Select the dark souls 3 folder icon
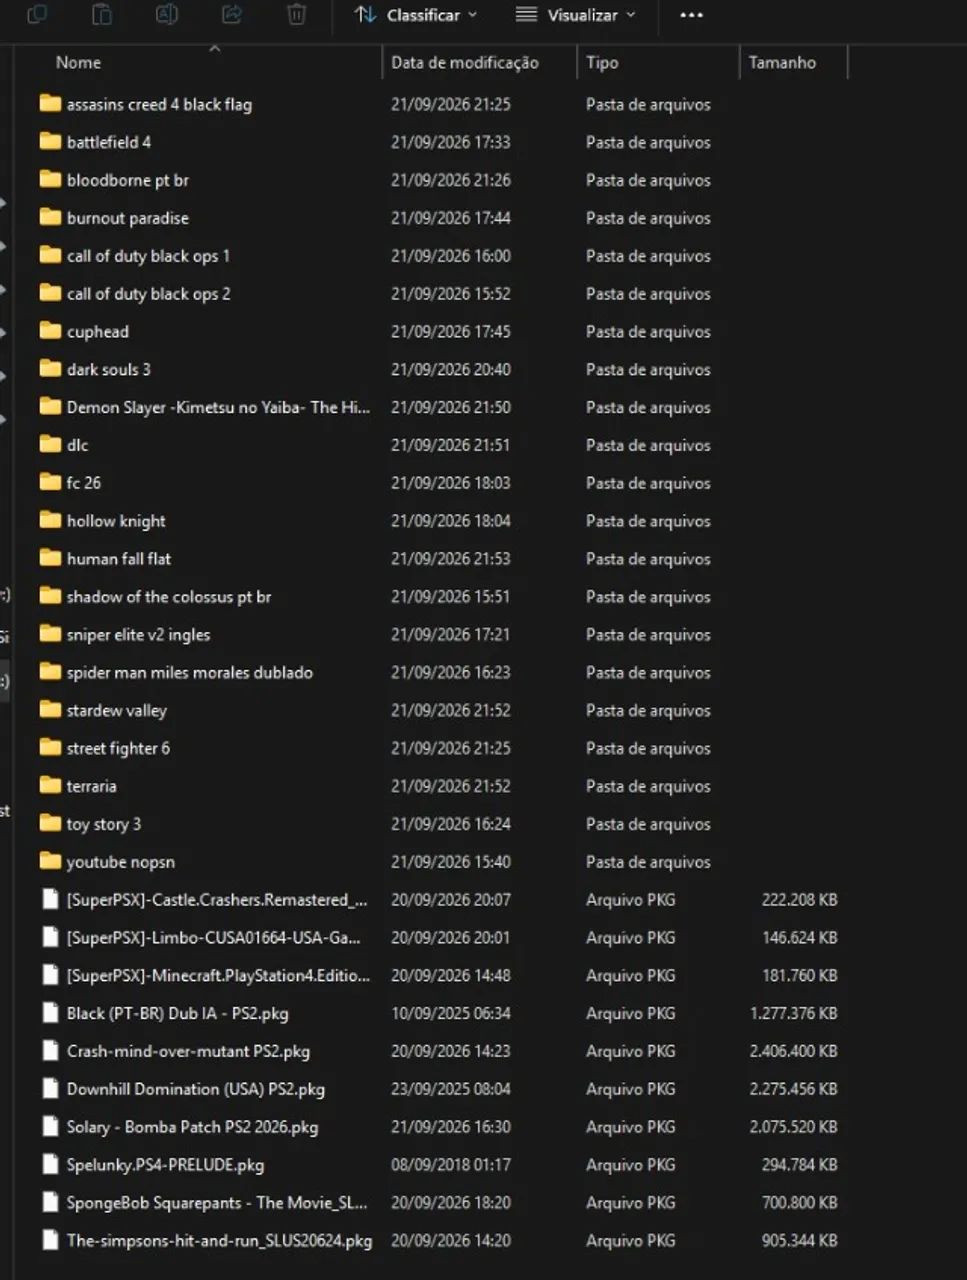967x1280 pixels. [50, 369]
